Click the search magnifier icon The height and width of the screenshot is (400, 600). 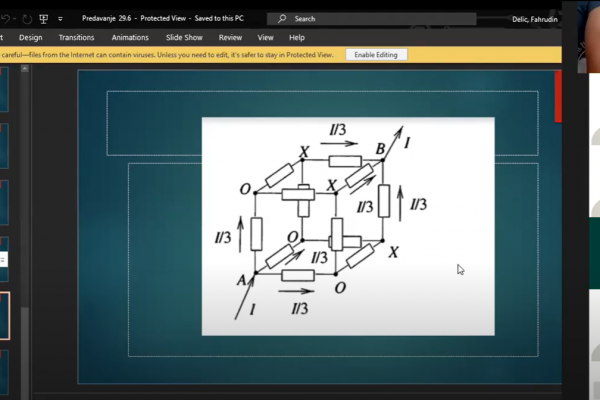[x=284, y=18]
